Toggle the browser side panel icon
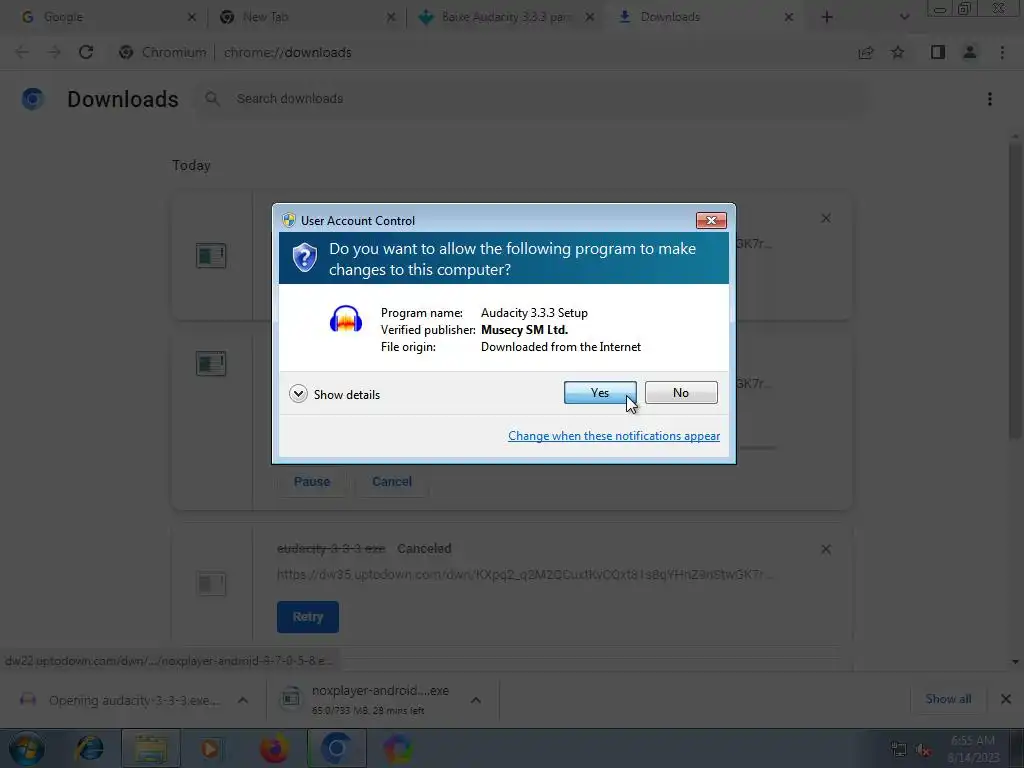The width and height of the screenshot is (1024, 768). (938, 52)
